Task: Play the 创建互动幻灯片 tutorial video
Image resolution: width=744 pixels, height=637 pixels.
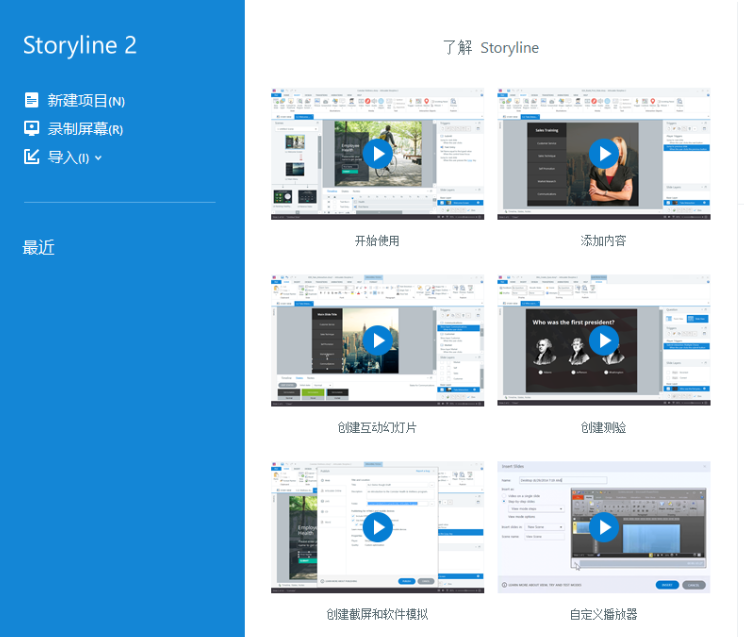Action: 377,340
